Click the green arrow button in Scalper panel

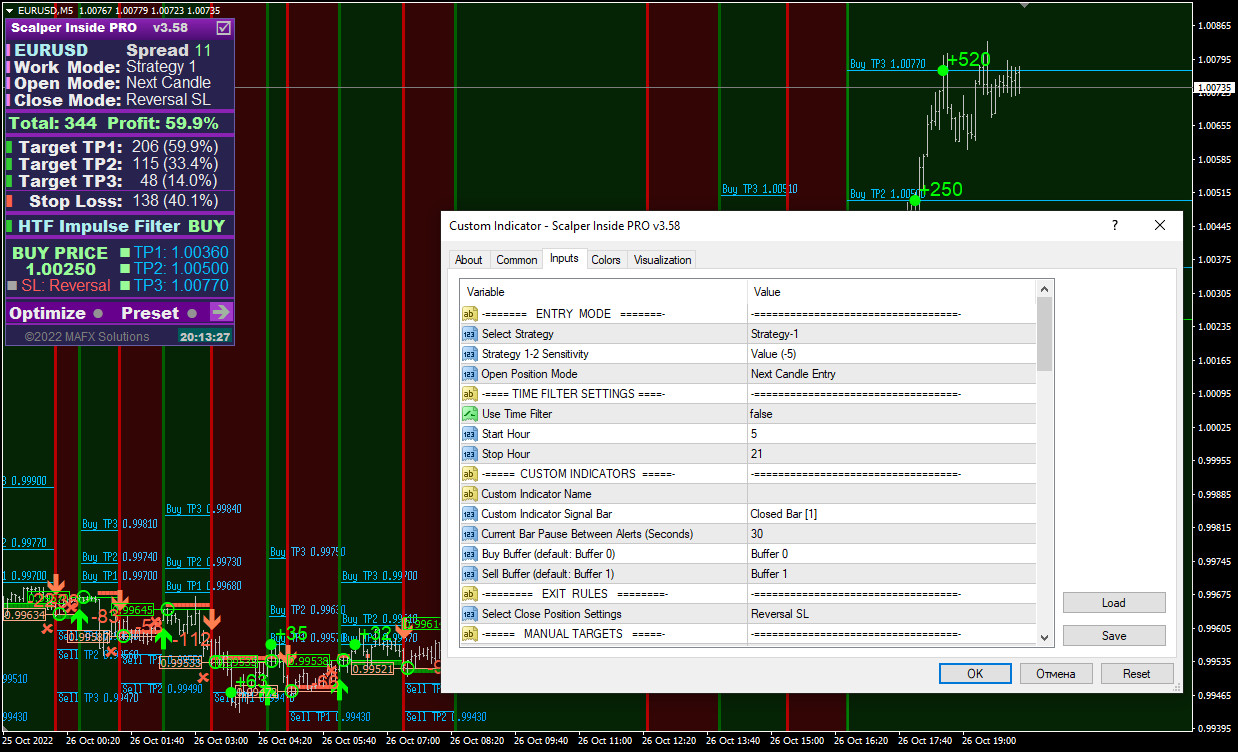220,313
